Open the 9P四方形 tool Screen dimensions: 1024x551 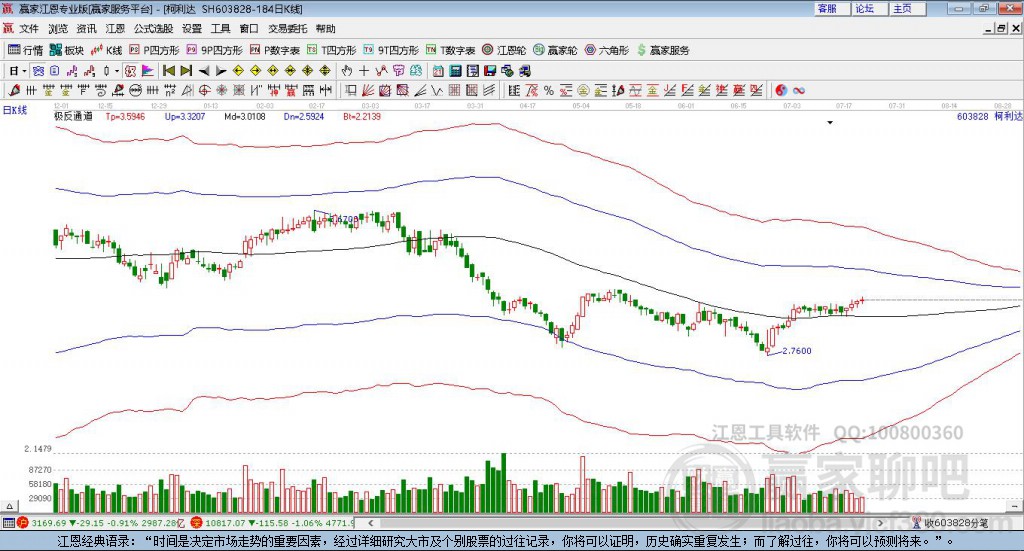[214, 50]
